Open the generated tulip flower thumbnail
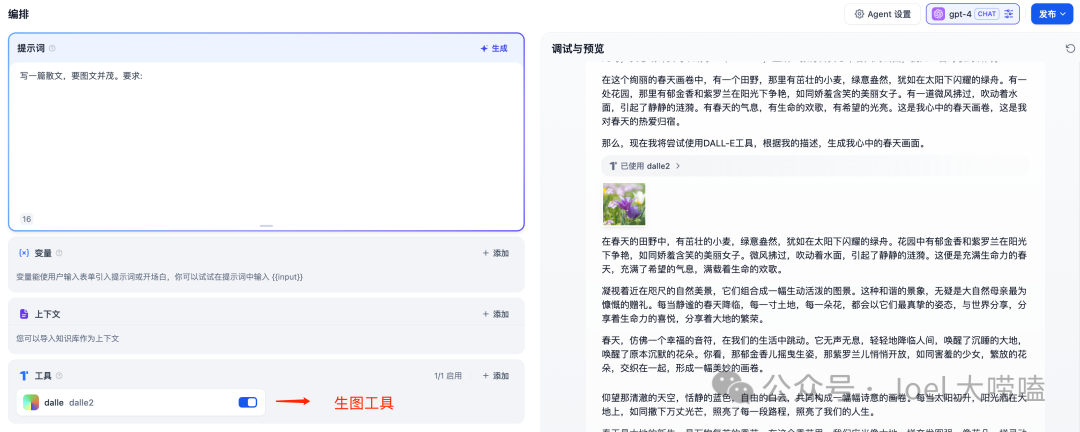The height and width of the screenshot is (432, 1080). point(624,204)
